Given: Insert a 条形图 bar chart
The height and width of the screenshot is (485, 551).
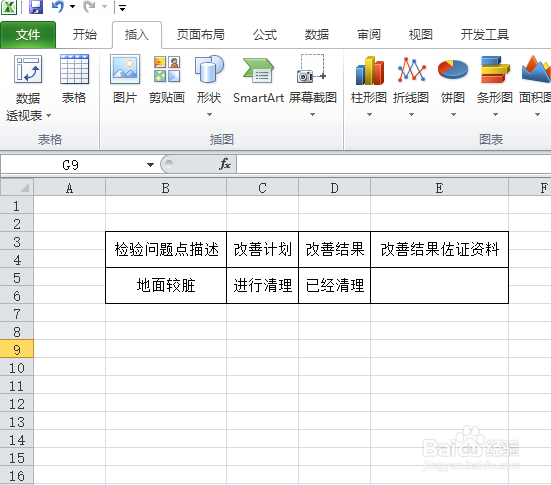Looking at the screenshot, I should tap(495, 79).
